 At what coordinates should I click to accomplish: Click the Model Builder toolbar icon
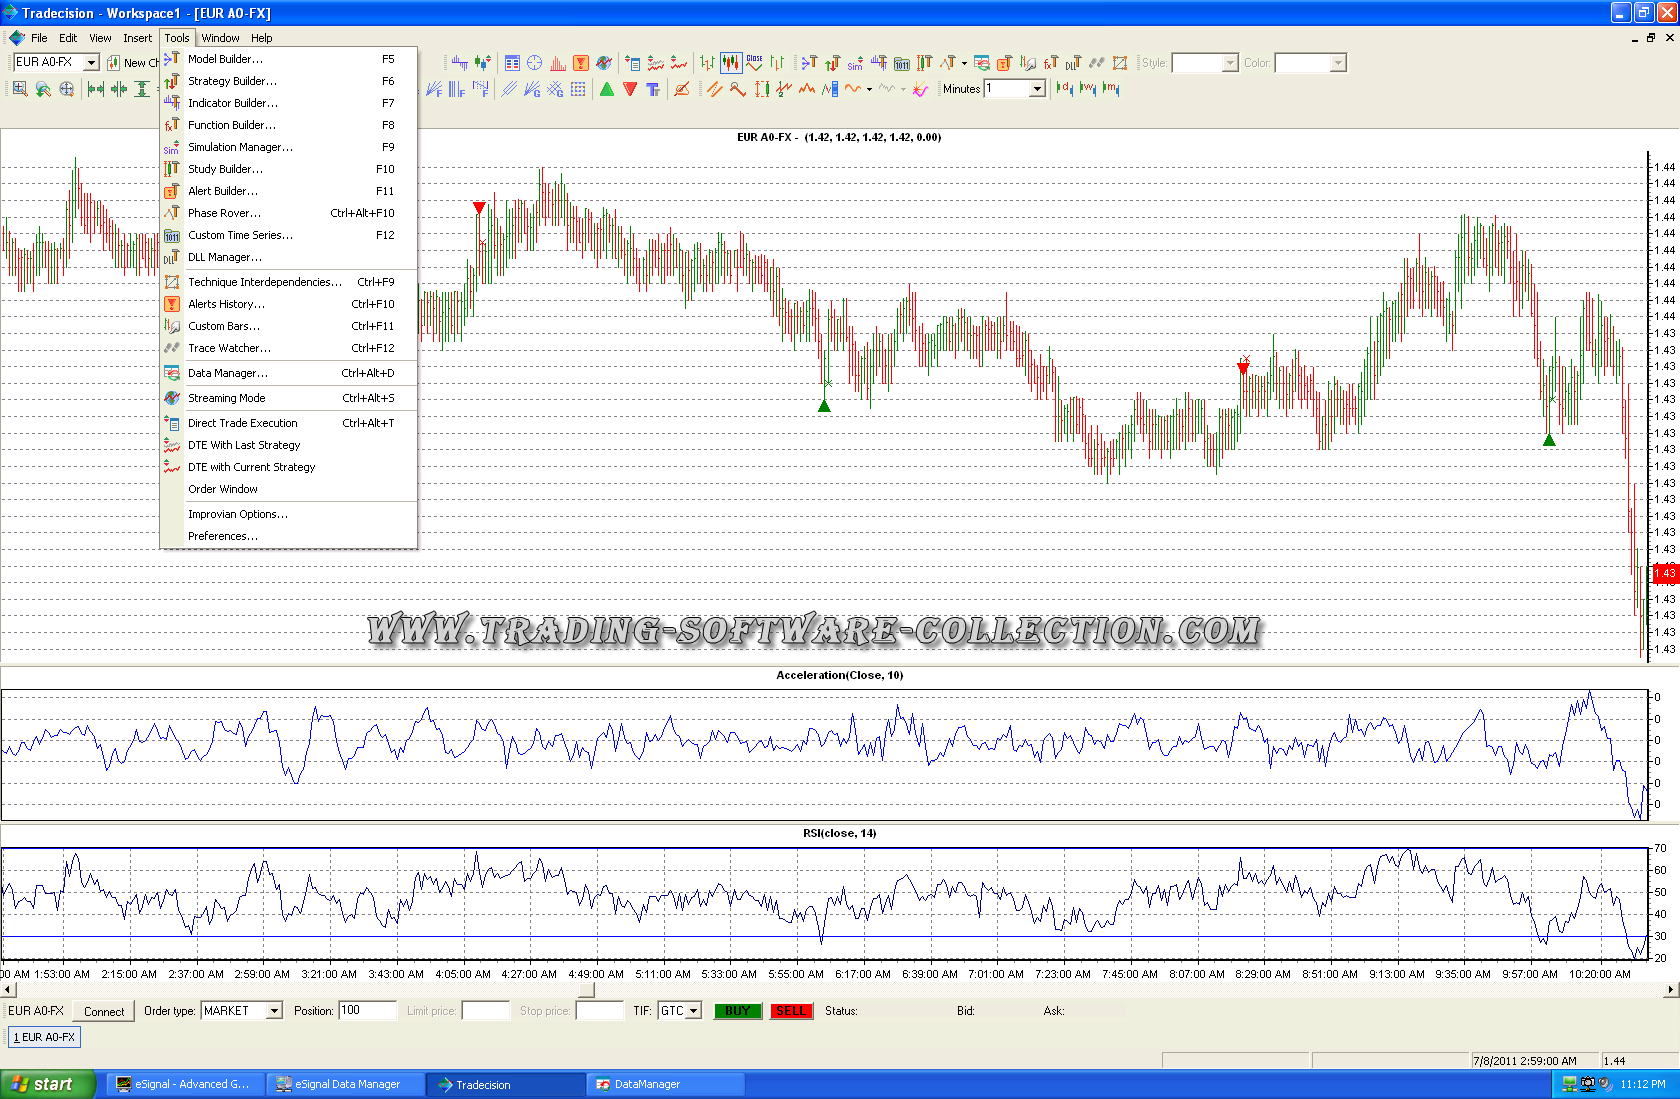(808, 63)
